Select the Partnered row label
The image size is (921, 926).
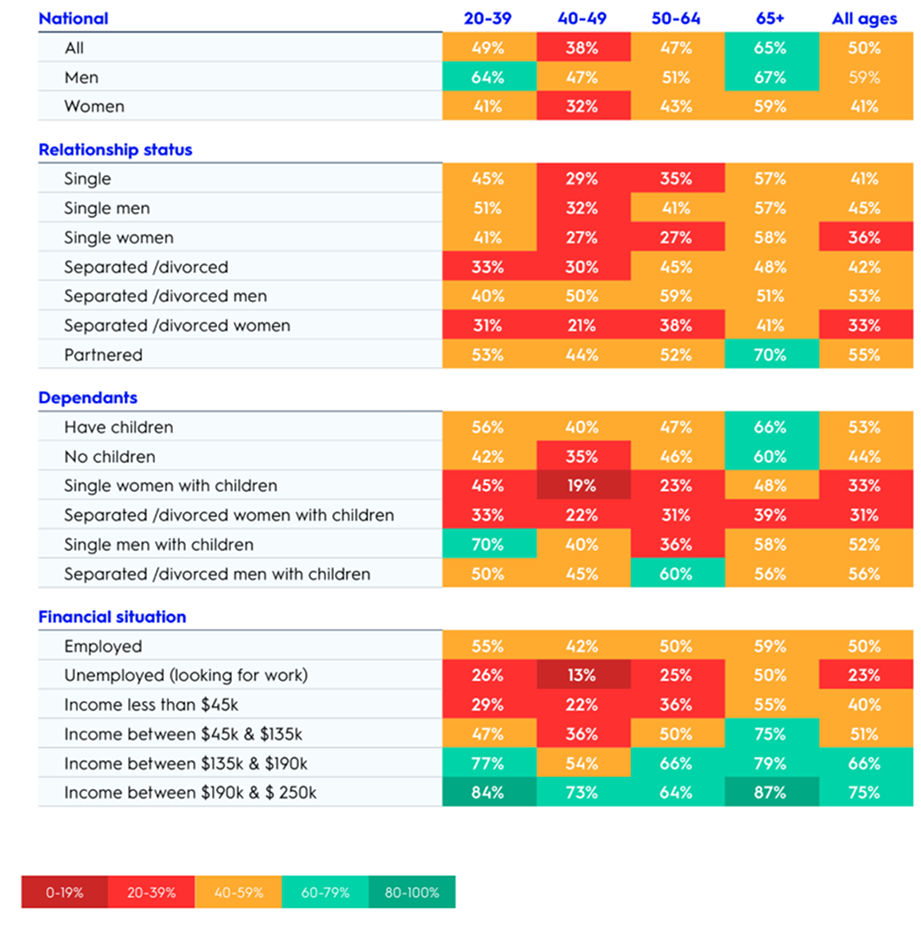(103, 355)
